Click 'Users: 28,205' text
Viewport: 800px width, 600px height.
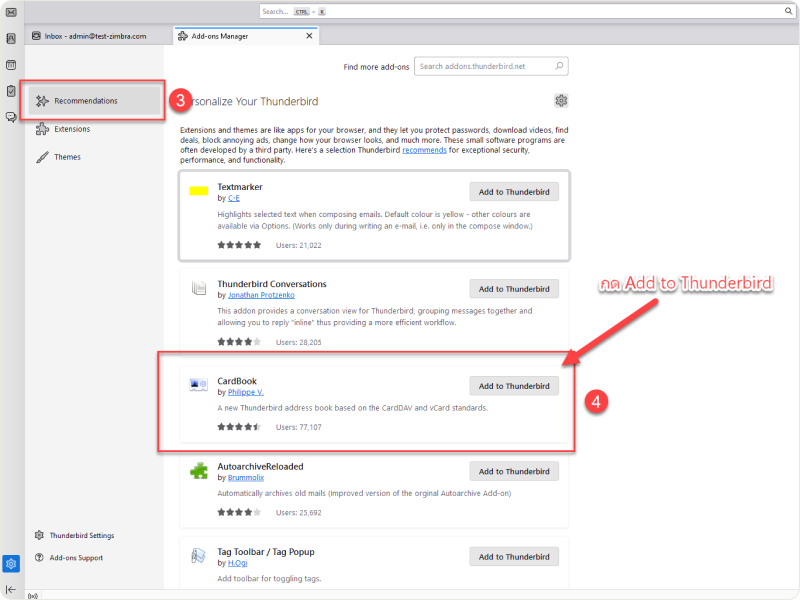298,342
